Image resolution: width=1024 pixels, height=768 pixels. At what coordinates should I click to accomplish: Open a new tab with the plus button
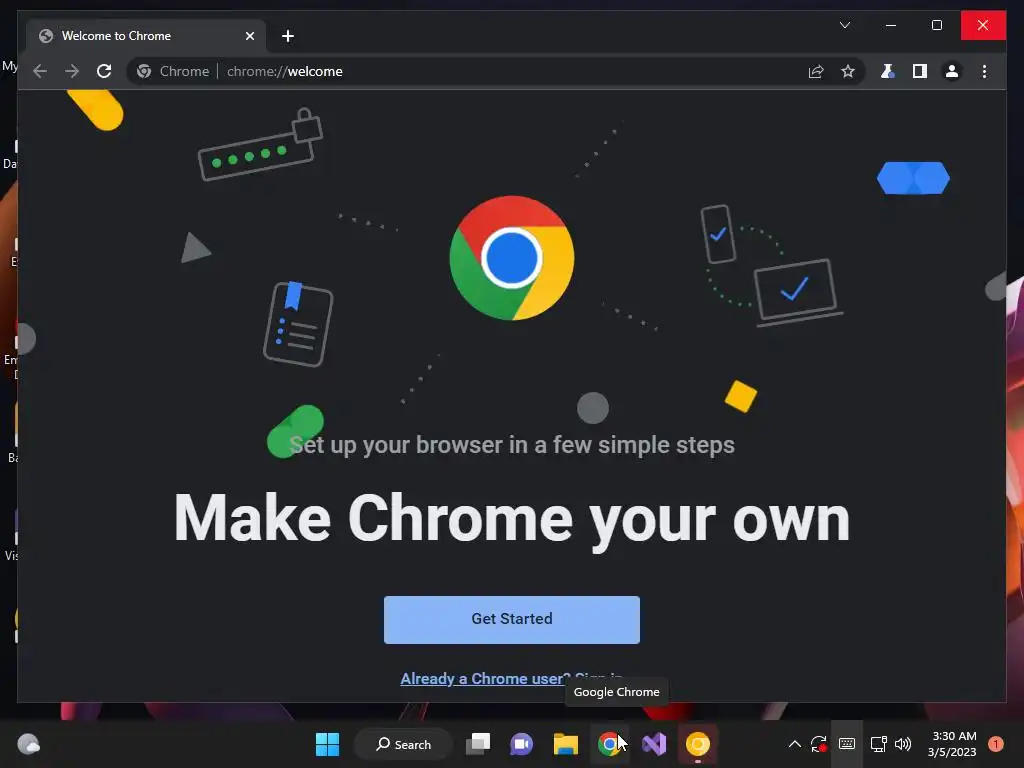[x=288, y=36]
